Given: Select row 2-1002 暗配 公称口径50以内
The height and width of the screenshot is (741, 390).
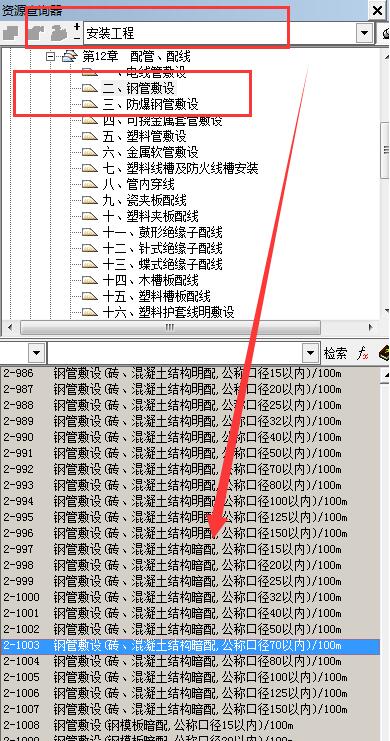Looking at the screenshot, I should [x=190, y=629].
